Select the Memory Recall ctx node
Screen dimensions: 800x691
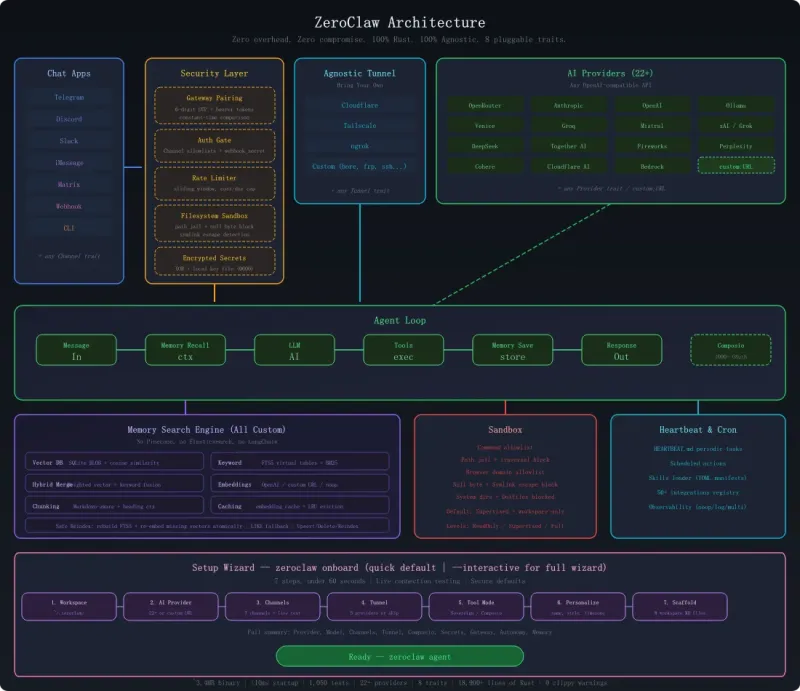(185, 350)
